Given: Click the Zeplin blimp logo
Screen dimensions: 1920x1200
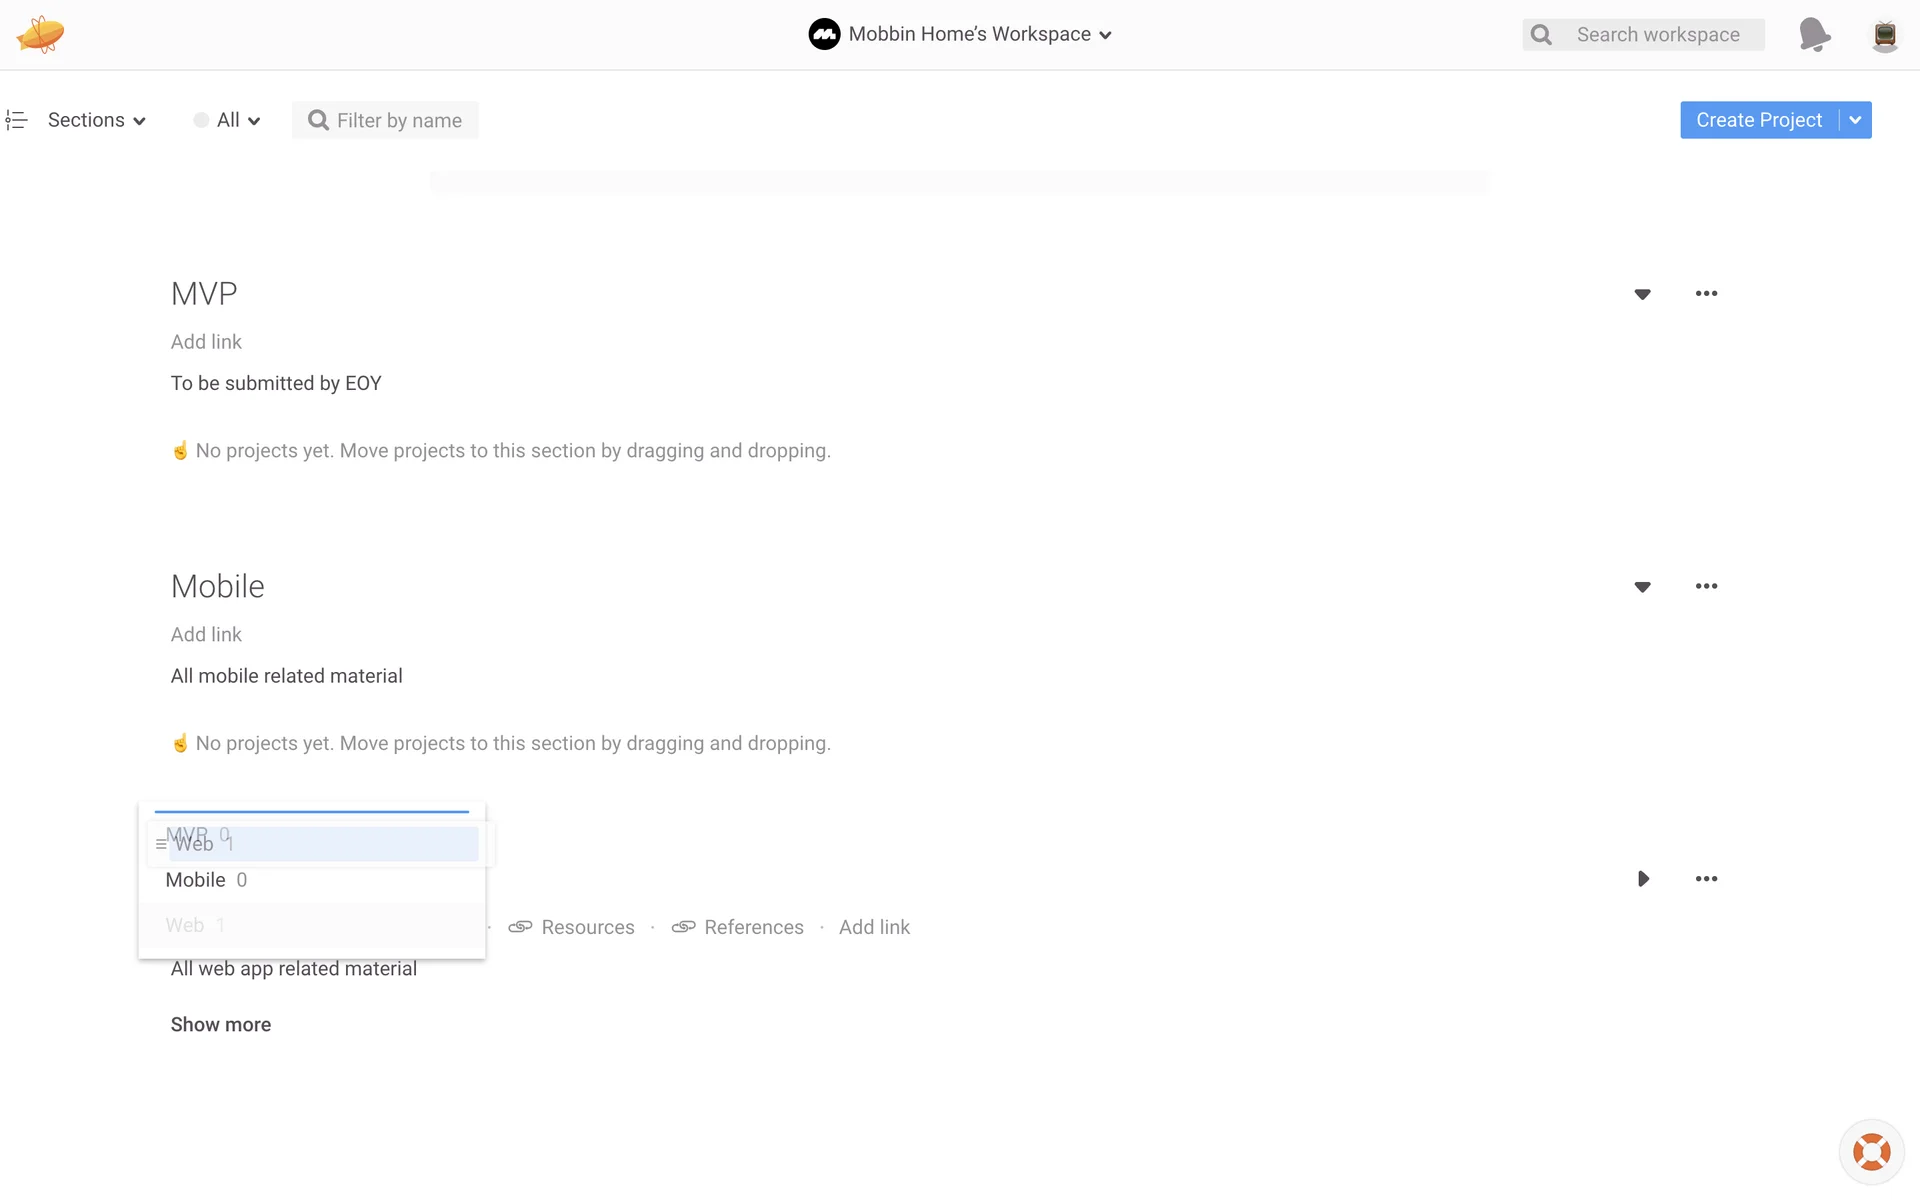Looking at the screenshot, I should click(x=40, y=34).
